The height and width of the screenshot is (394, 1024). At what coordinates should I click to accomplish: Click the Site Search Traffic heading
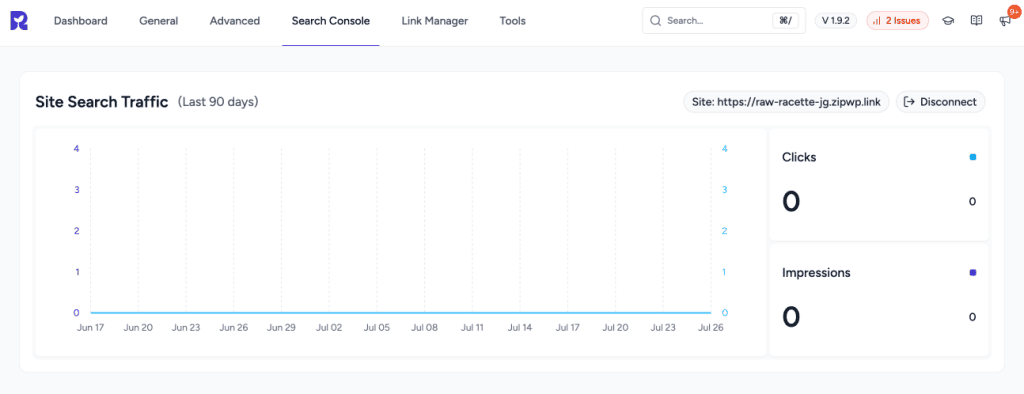pyautogui.click(x=102, y=102)
